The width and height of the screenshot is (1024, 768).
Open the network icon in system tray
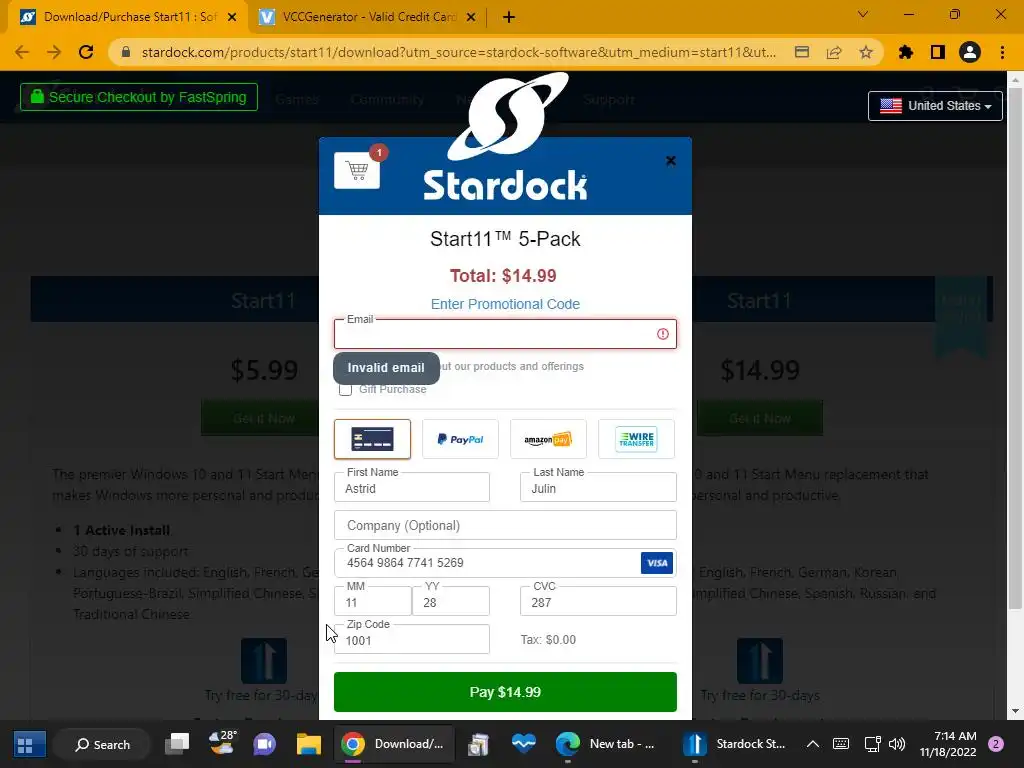click(x=872, y=744)
